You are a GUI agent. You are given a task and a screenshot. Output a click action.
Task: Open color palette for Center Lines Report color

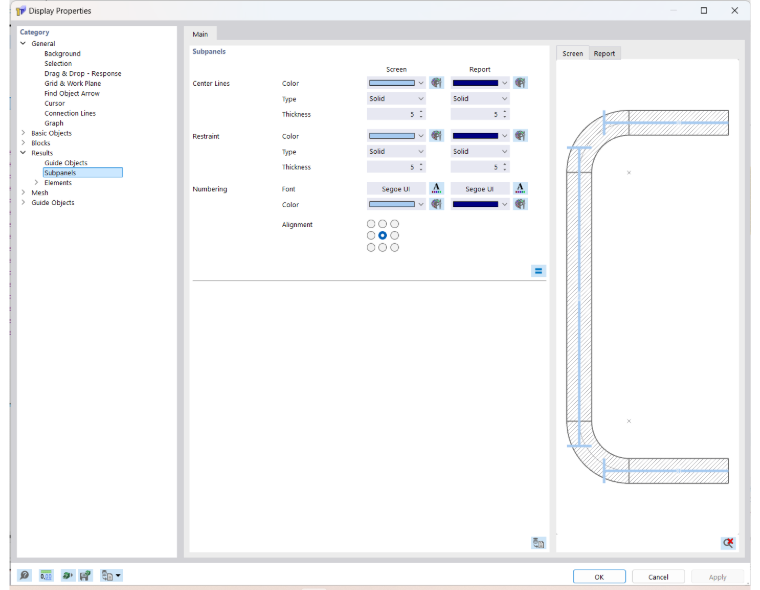pyautogui.click(x=520, y=83)
